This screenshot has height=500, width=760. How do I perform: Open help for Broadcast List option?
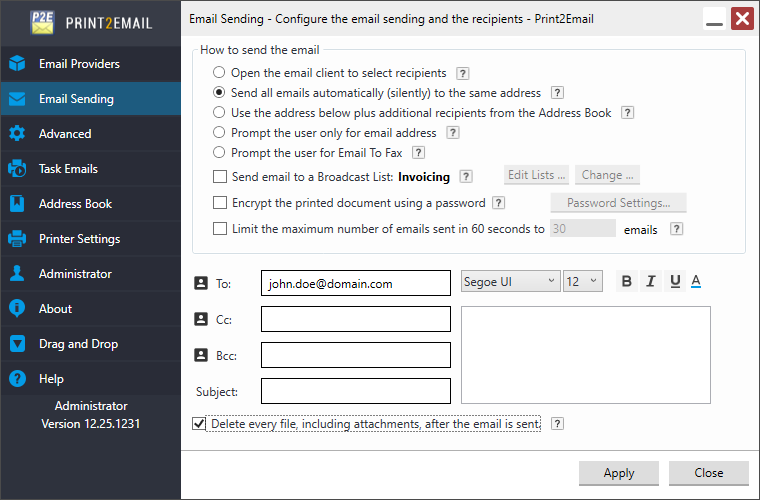(466, 176)
